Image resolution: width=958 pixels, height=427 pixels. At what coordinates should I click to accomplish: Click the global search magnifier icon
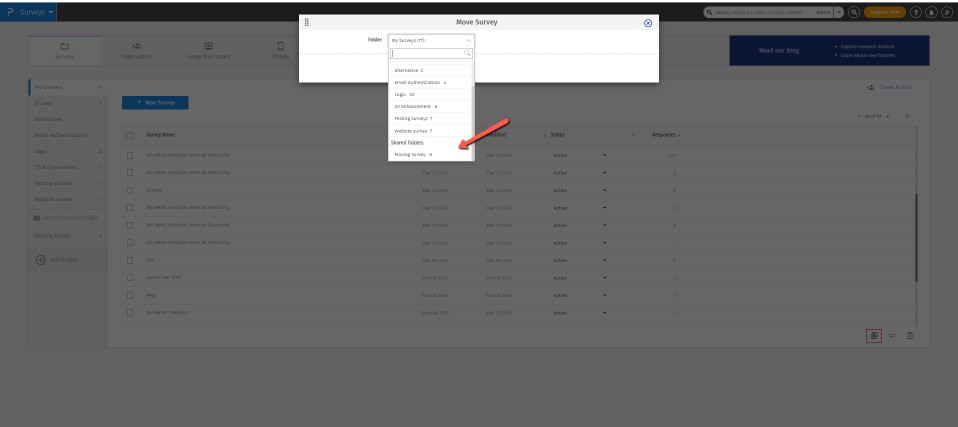tap(709, 12)
